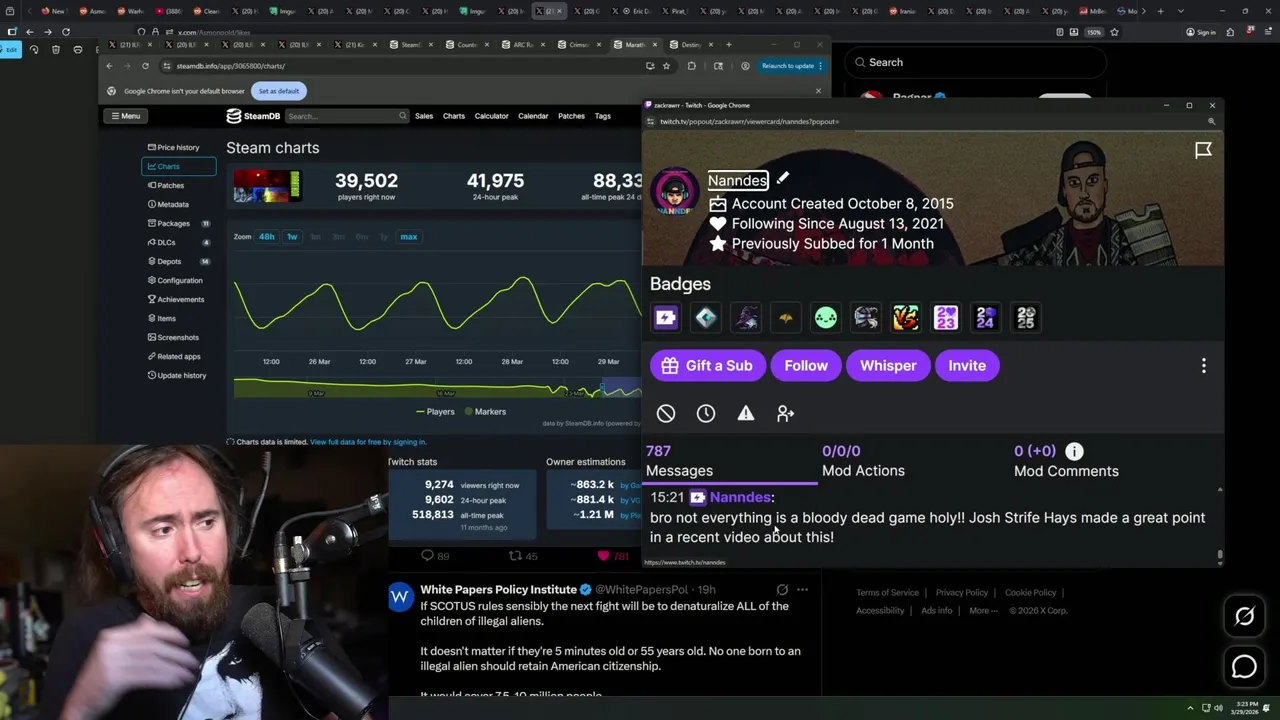Click the blue diamond badge
1280x720 pixels.
pos(706,318)
